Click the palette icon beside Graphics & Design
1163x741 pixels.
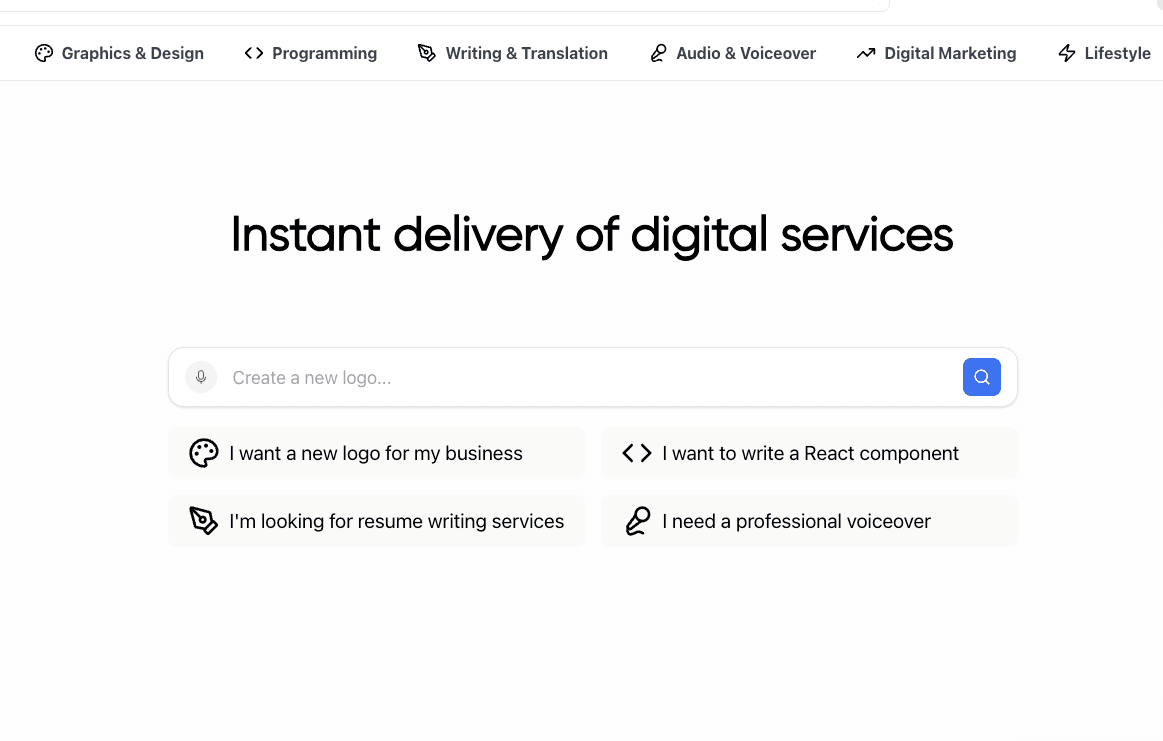pyautogui.click(x=44, y=53)
